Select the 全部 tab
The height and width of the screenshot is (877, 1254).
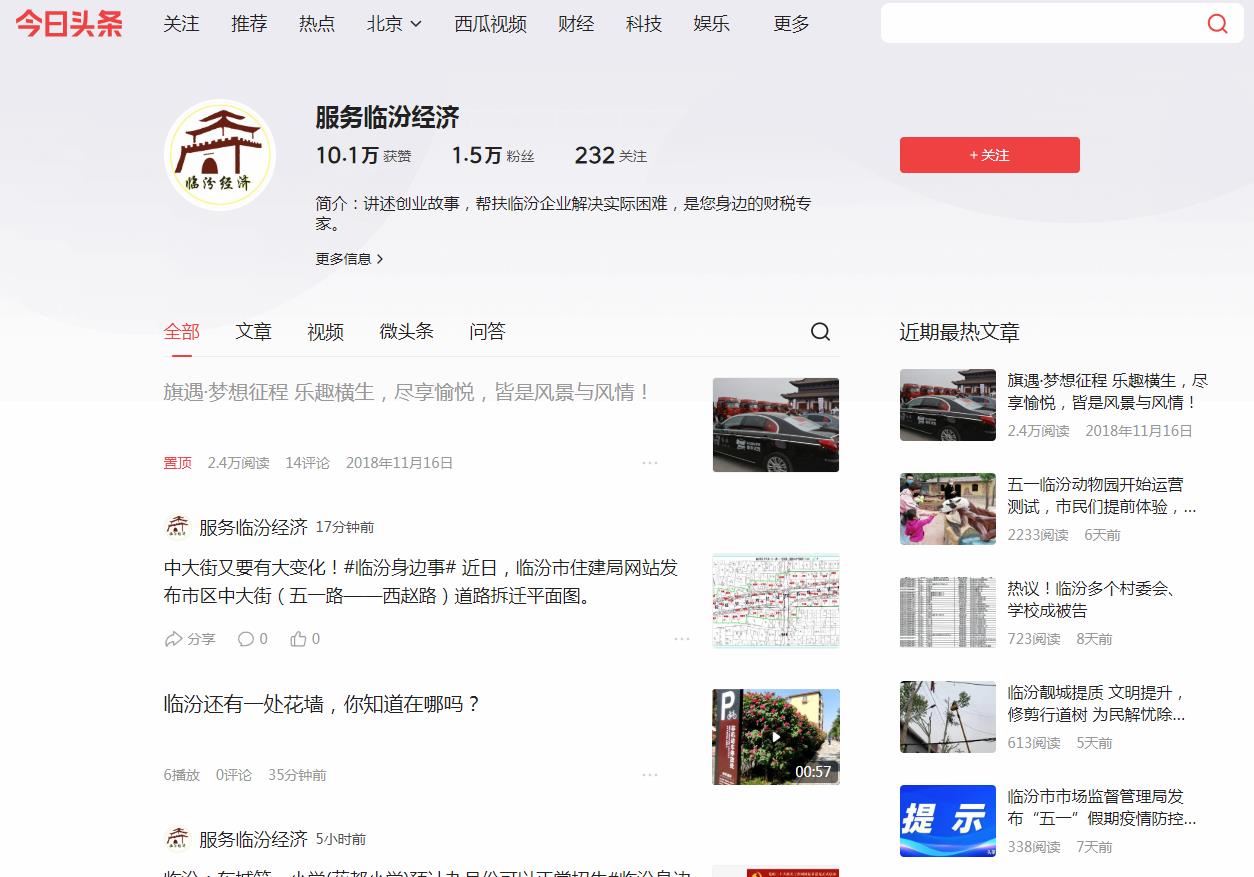(x=182, y=332)
